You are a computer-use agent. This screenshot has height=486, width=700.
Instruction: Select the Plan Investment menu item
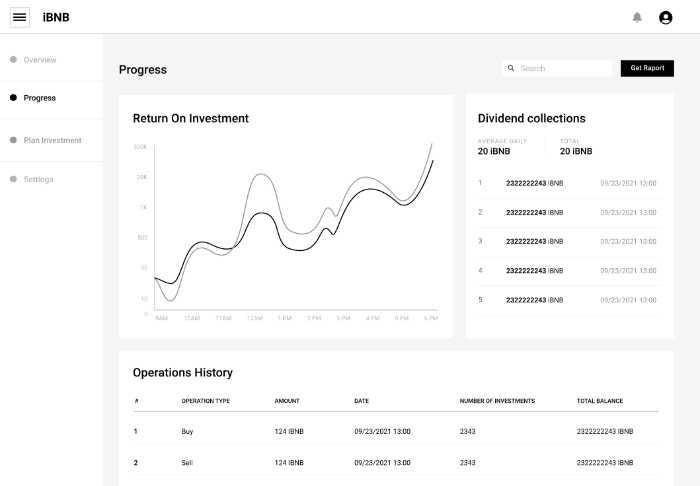(52, 140)
